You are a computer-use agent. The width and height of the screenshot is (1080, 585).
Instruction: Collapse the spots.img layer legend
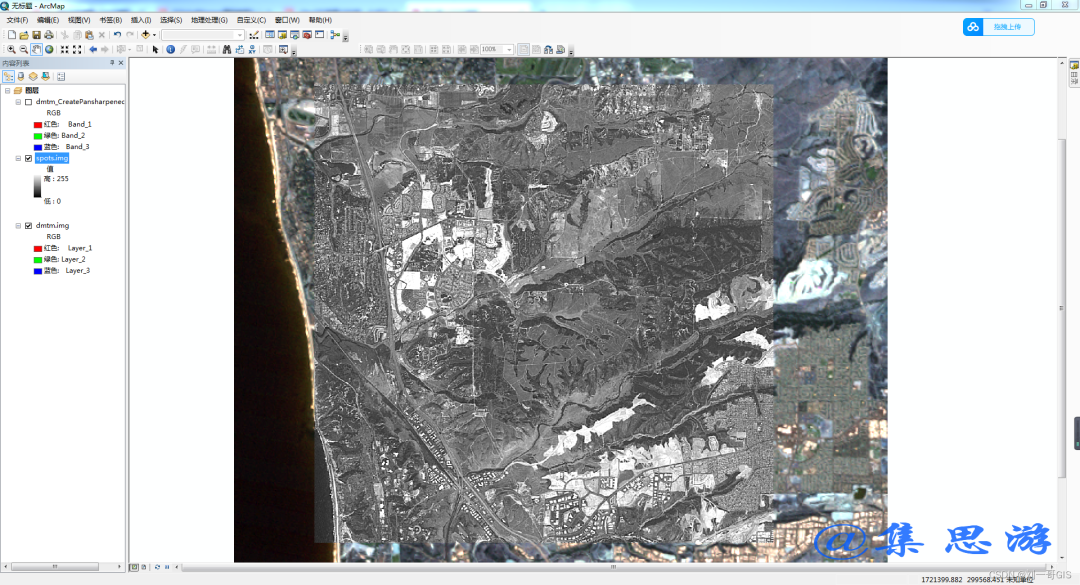(19, 158)
